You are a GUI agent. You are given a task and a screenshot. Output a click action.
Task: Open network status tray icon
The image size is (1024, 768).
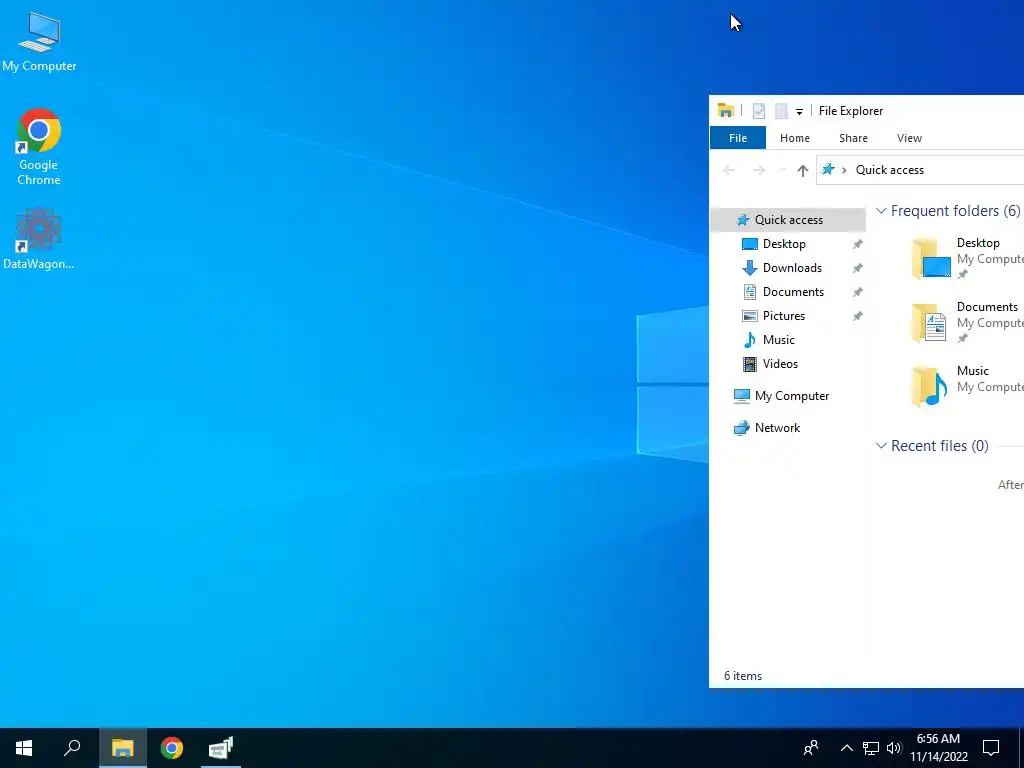tap(871, 748)
